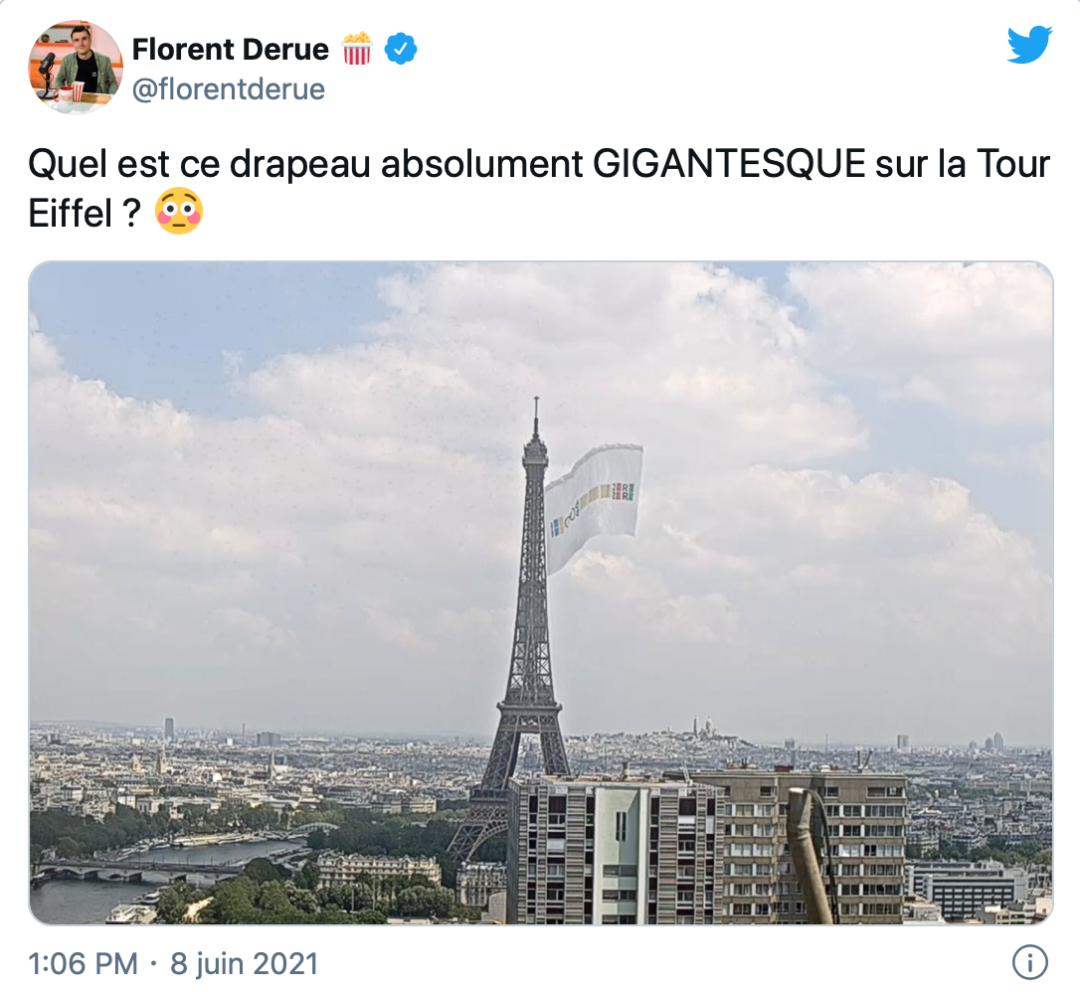Open the attached Eiffel Tower photo
The width and height of the screenshot is (1080, 992).
(541, 592)
